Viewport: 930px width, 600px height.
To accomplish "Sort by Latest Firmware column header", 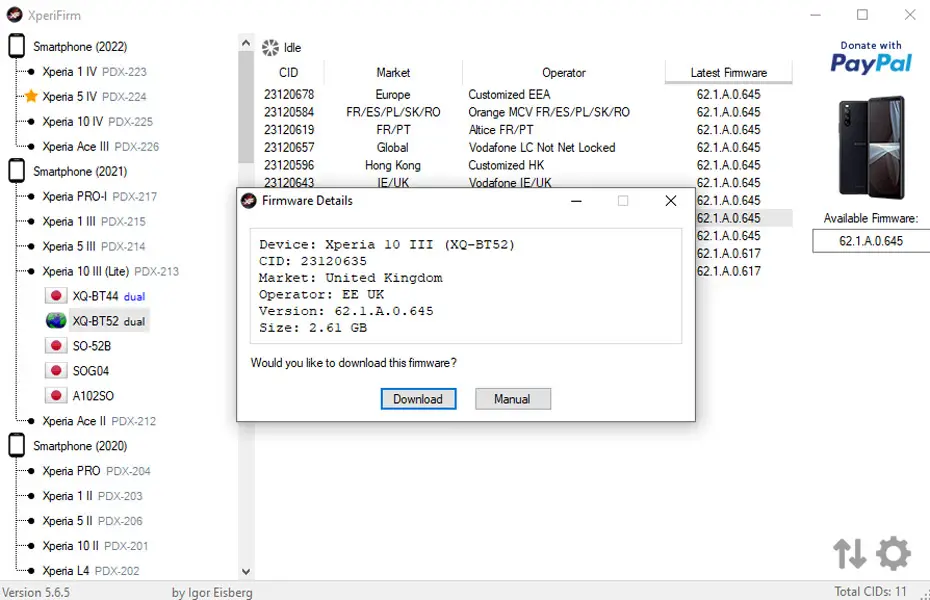I will point(728,72).
